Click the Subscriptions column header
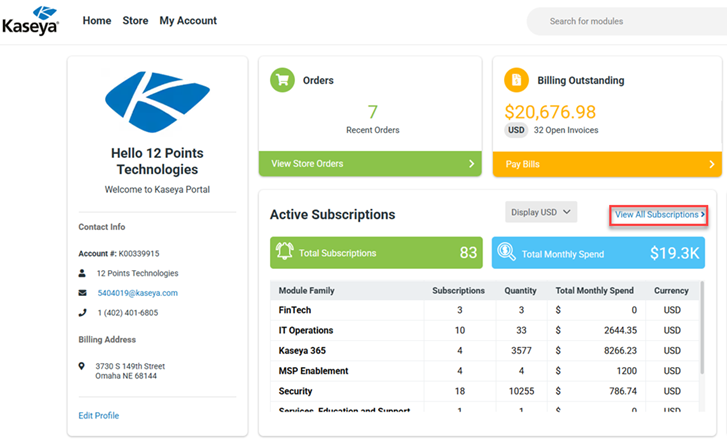Image resolution: width=727 pixels, height=440 pixels. (459, 291)
